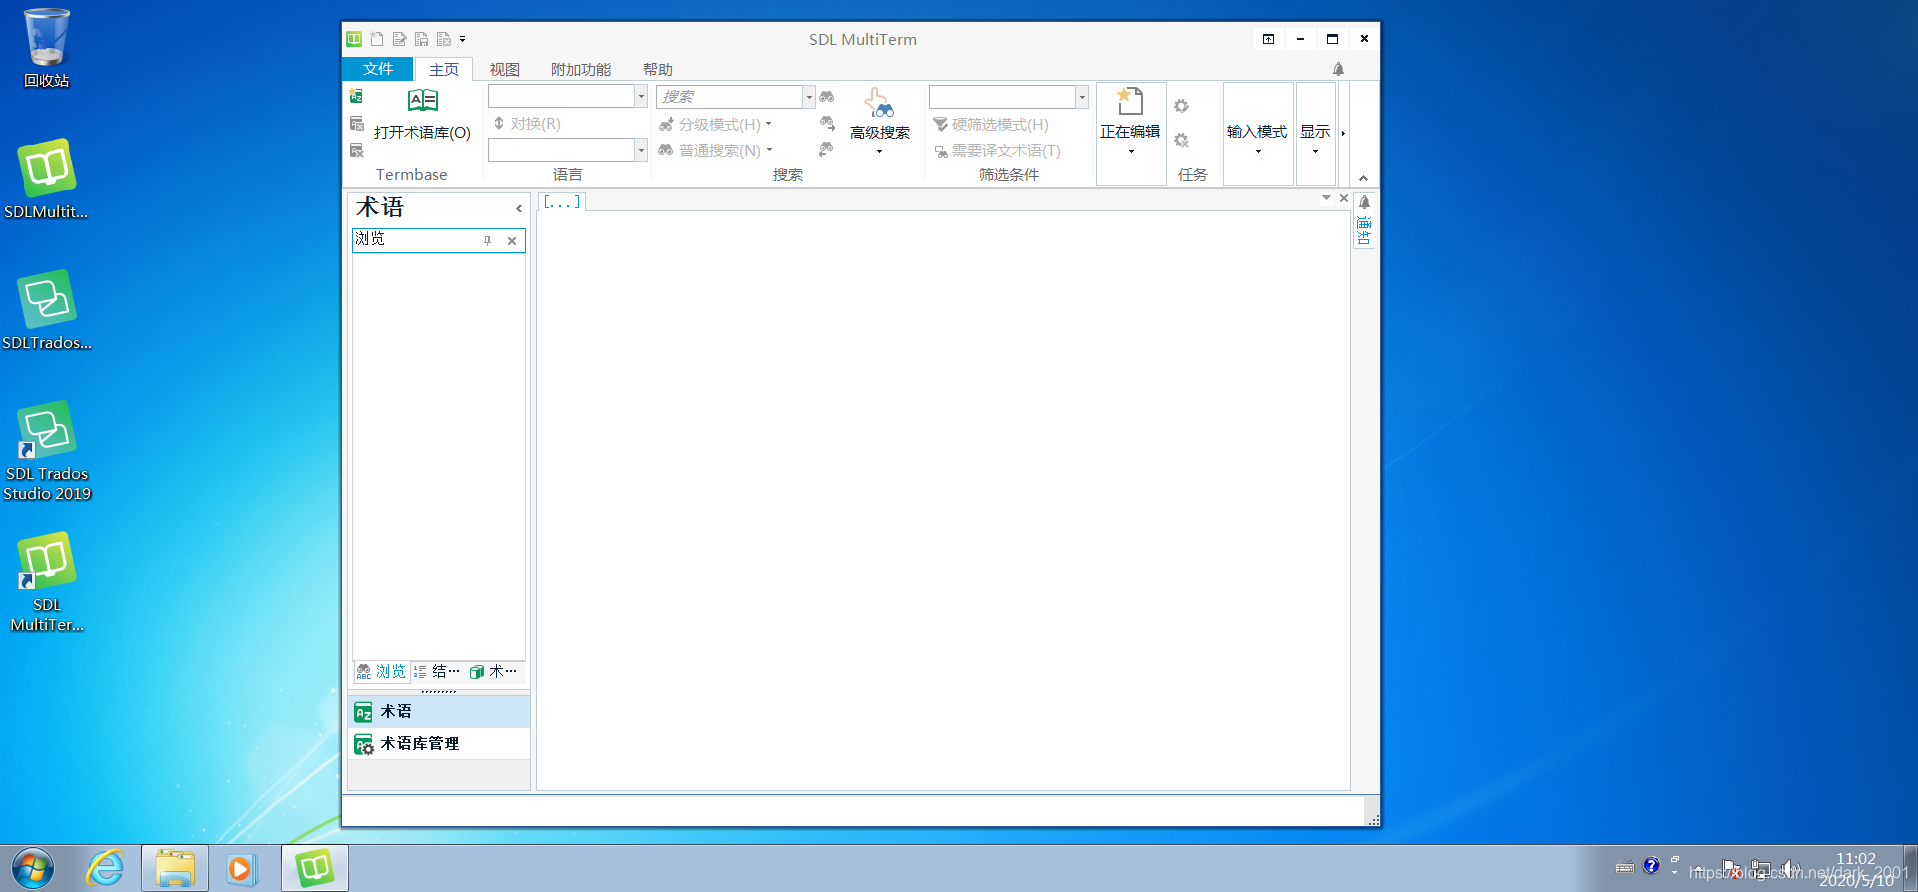Click the SDL MultiTerm app icon in title bar

point(354,39)
